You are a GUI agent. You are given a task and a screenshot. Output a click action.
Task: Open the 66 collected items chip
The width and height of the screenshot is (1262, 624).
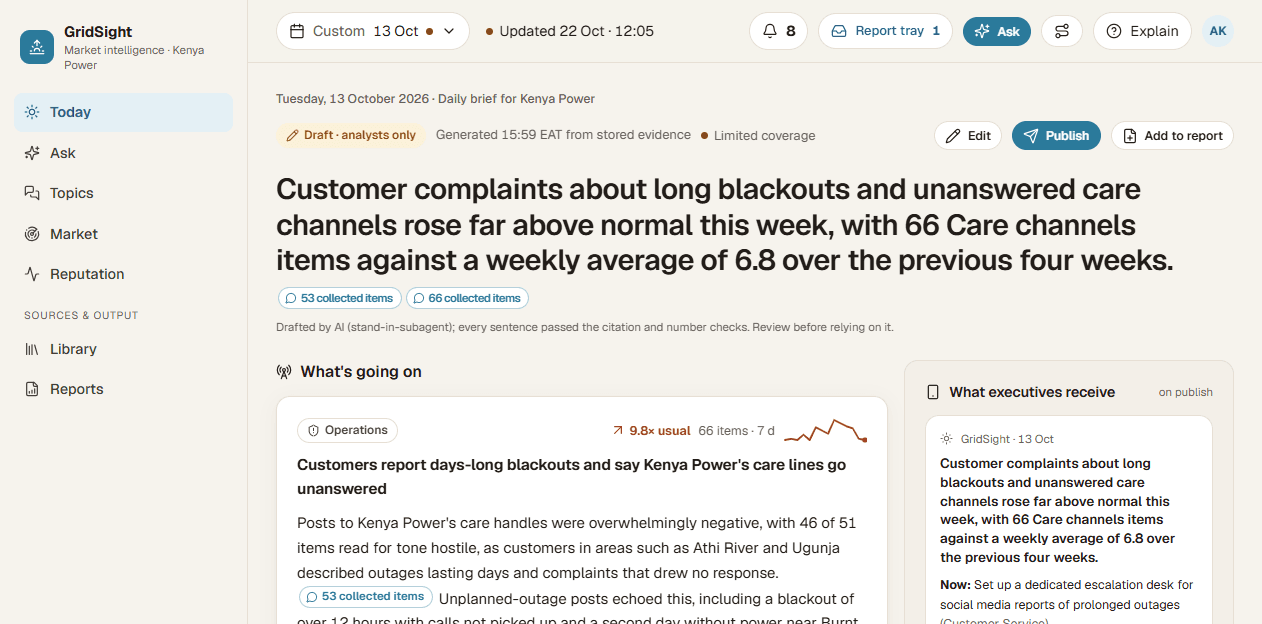[x=467, y=298]
